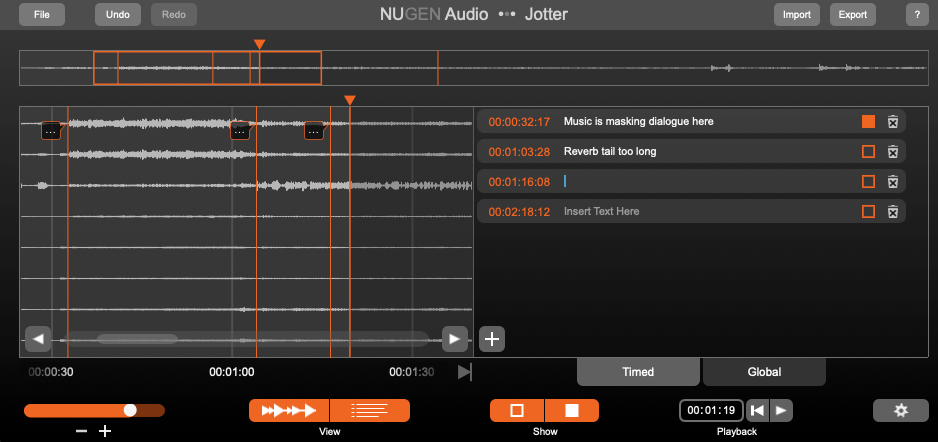The height and width of the screenshot is (442, 938).
Task: Delete the 'Reverb tail too long' note
Action: [x=893, y=152]
